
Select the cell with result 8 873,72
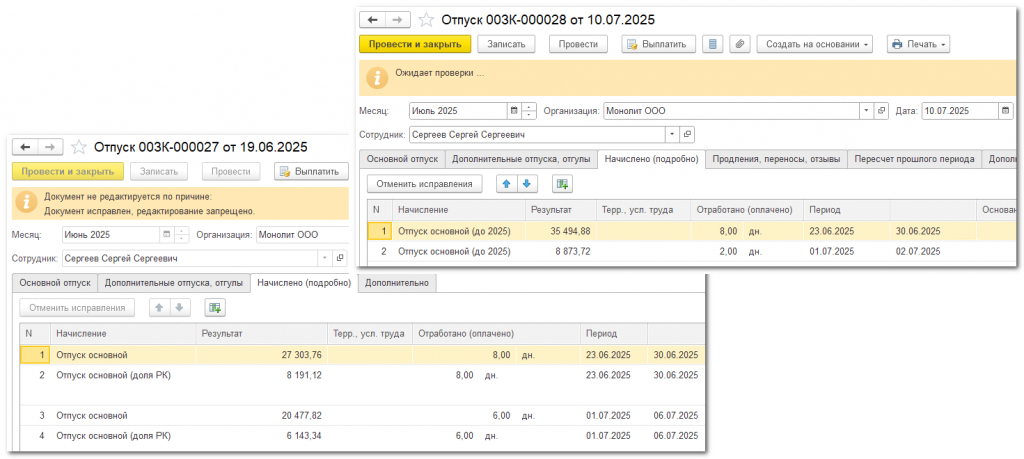(561, 251)
